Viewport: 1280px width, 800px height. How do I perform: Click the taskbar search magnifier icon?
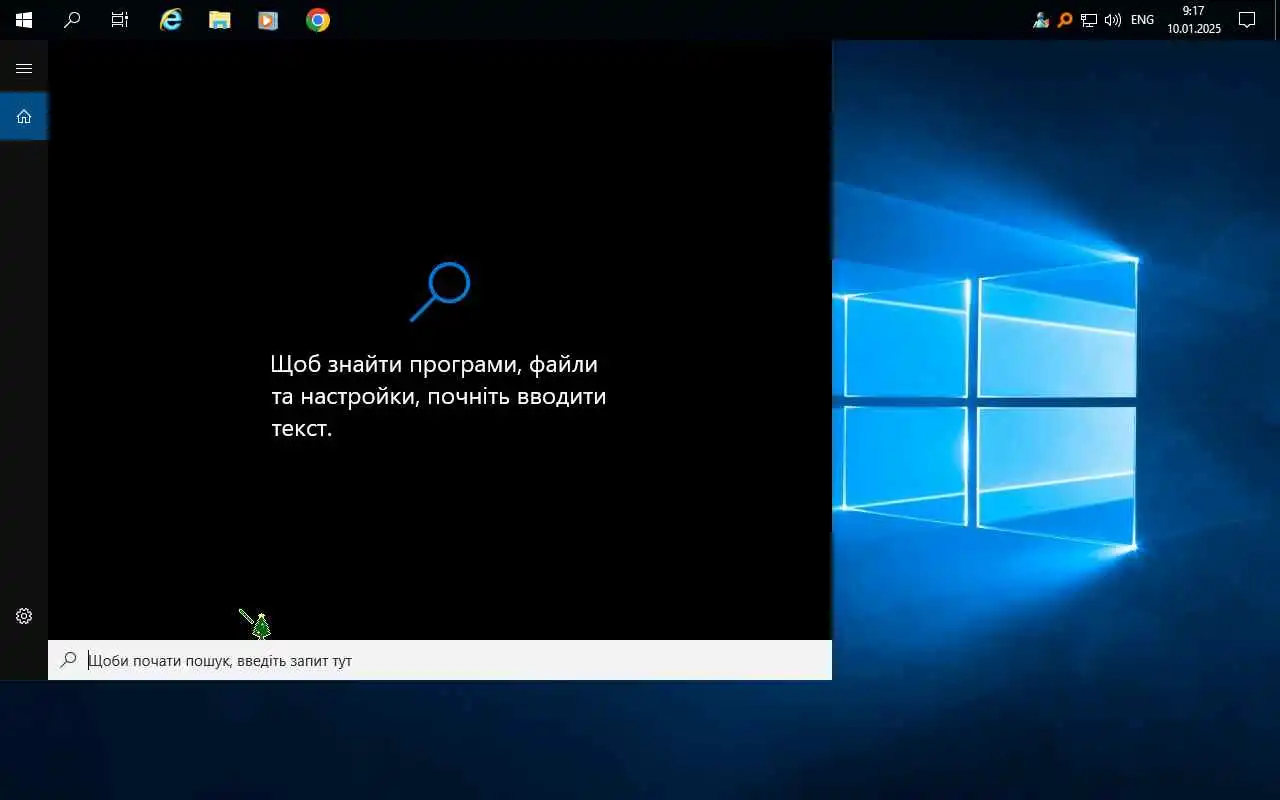pos(72,20)
